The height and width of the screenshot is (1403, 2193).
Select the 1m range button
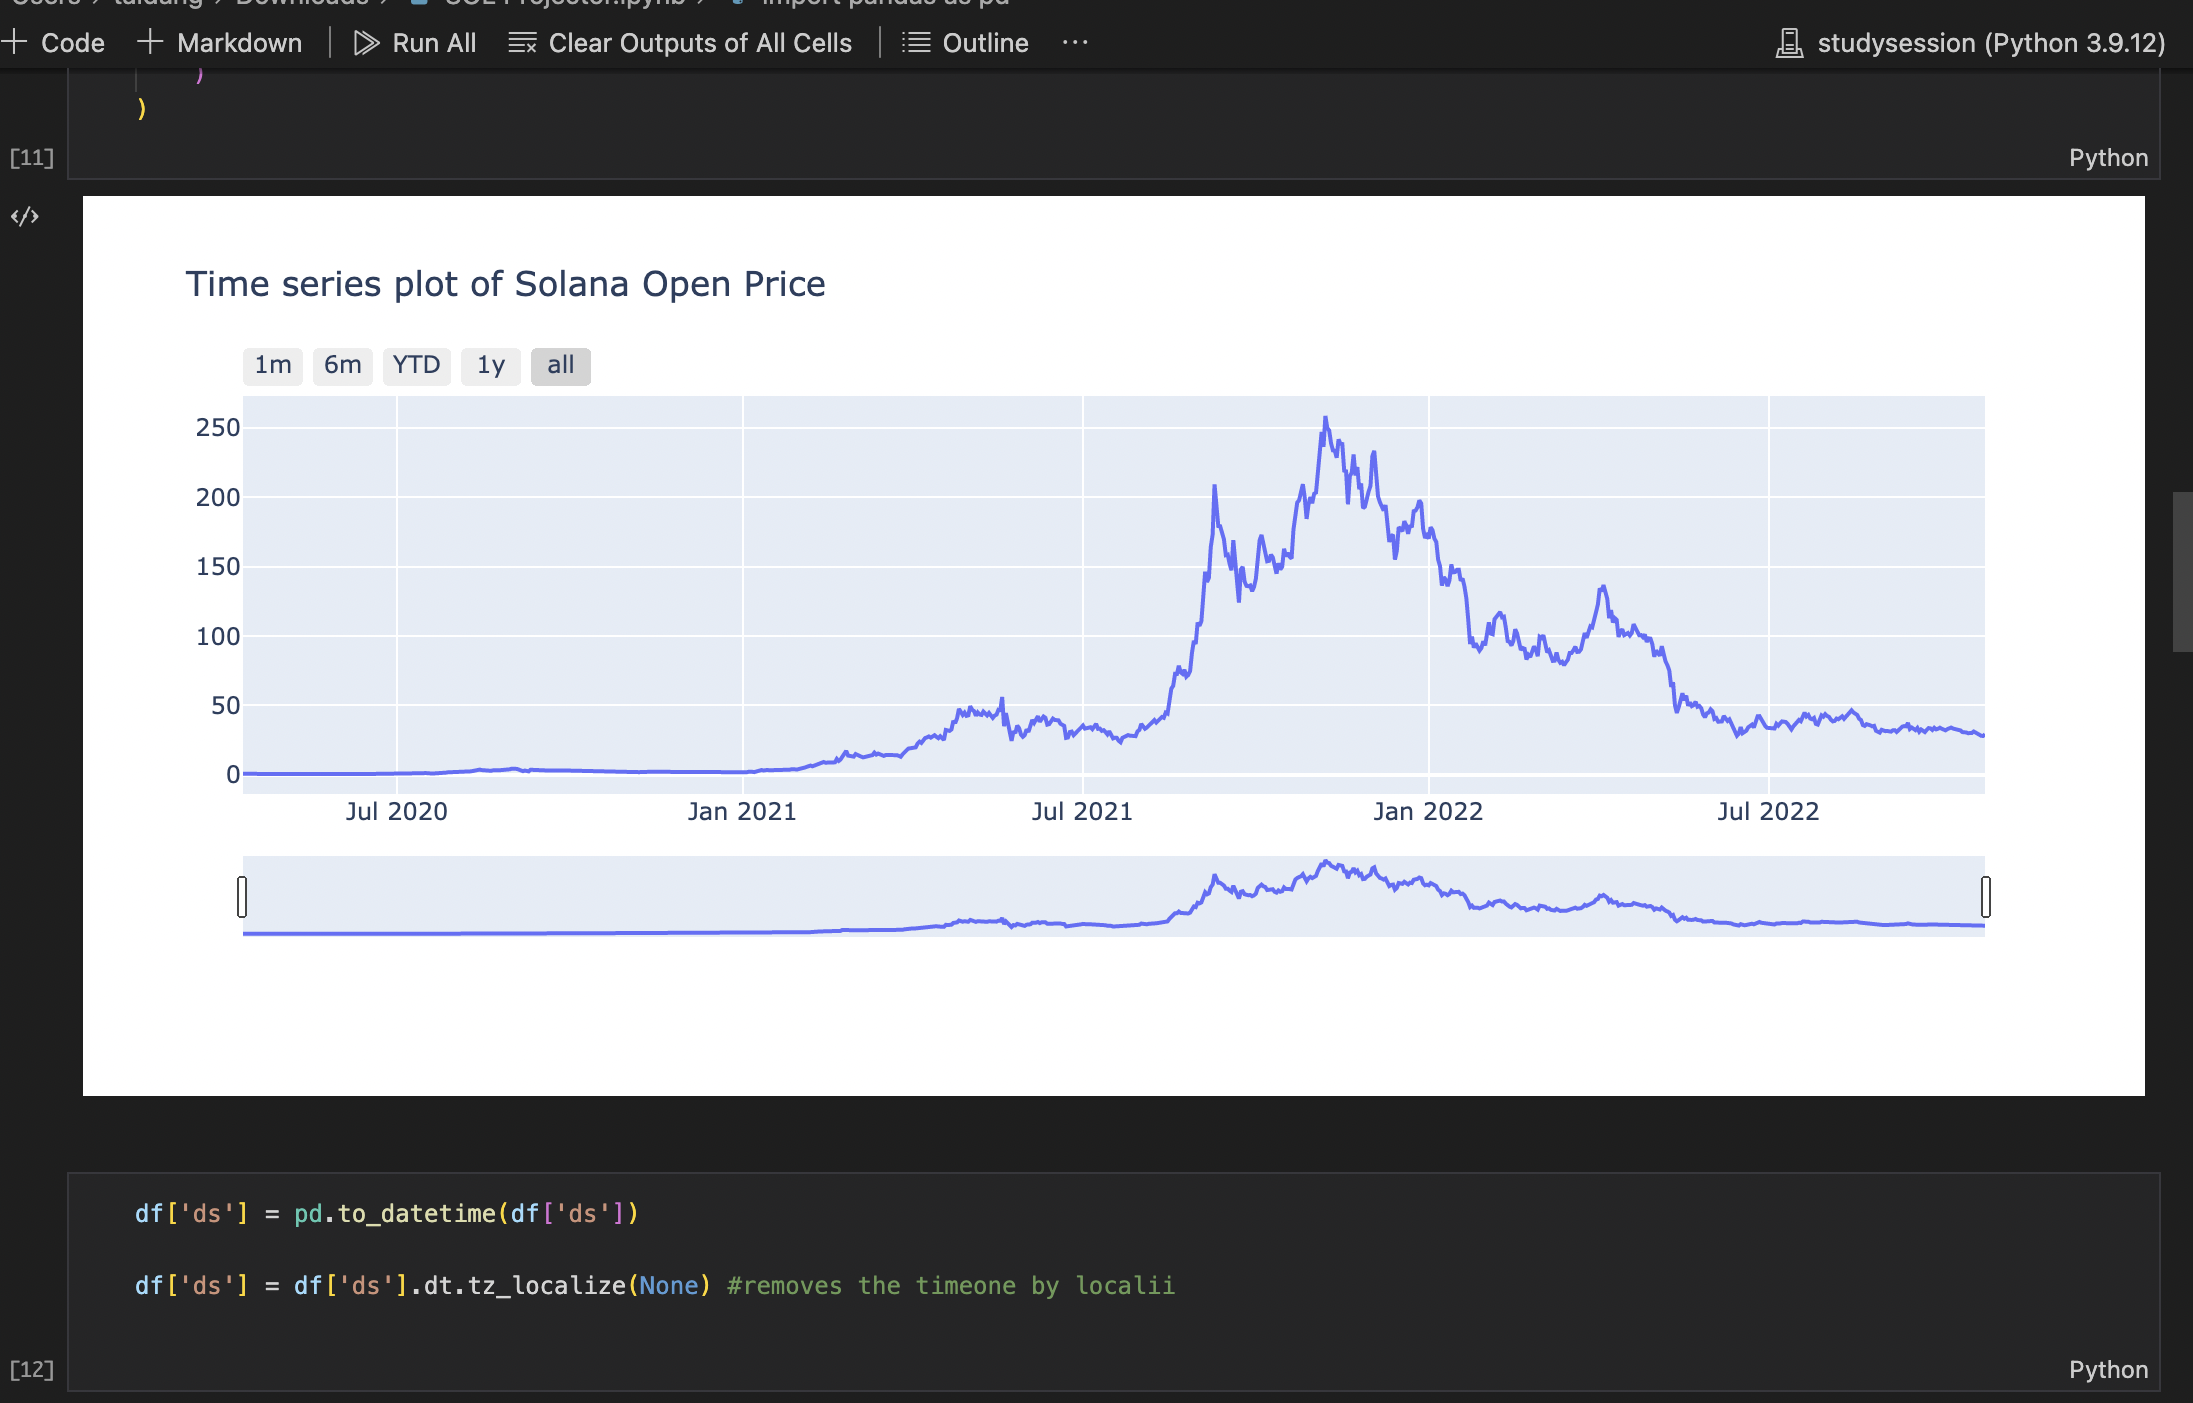[273, 366]
